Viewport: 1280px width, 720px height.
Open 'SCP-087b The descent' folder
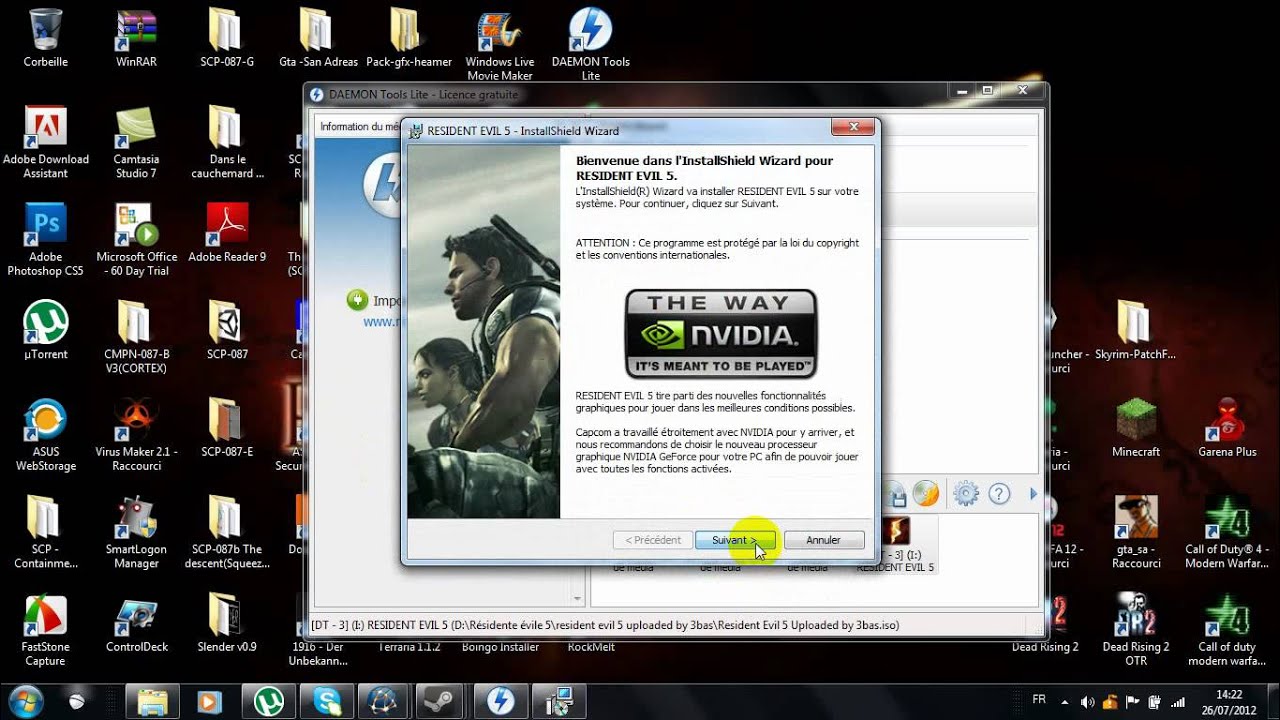tap(227, 534)
